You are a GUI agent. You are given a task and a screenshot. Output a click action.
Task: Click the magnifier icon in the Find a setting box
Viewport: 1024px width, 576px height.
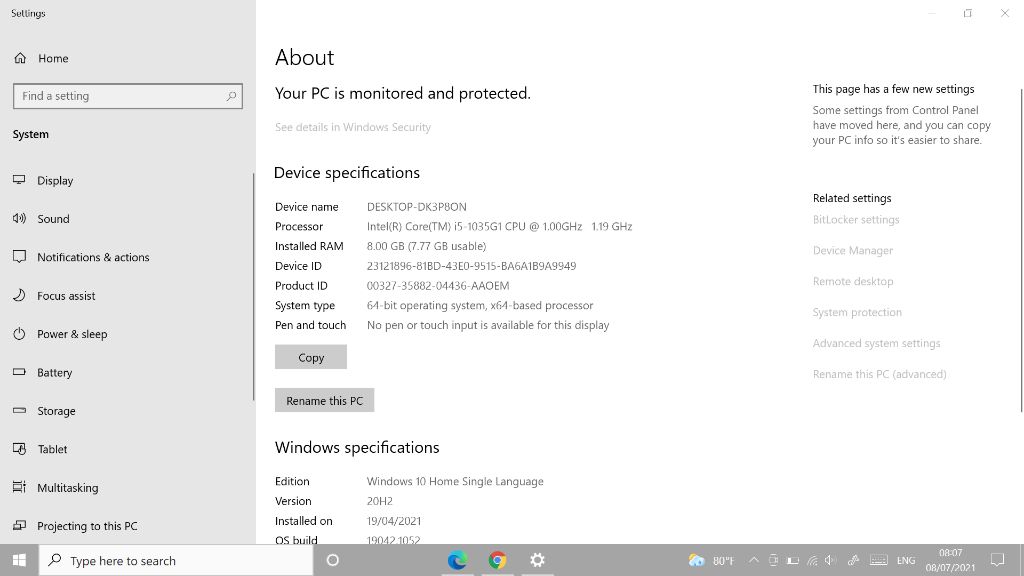(x=231, y=96)
